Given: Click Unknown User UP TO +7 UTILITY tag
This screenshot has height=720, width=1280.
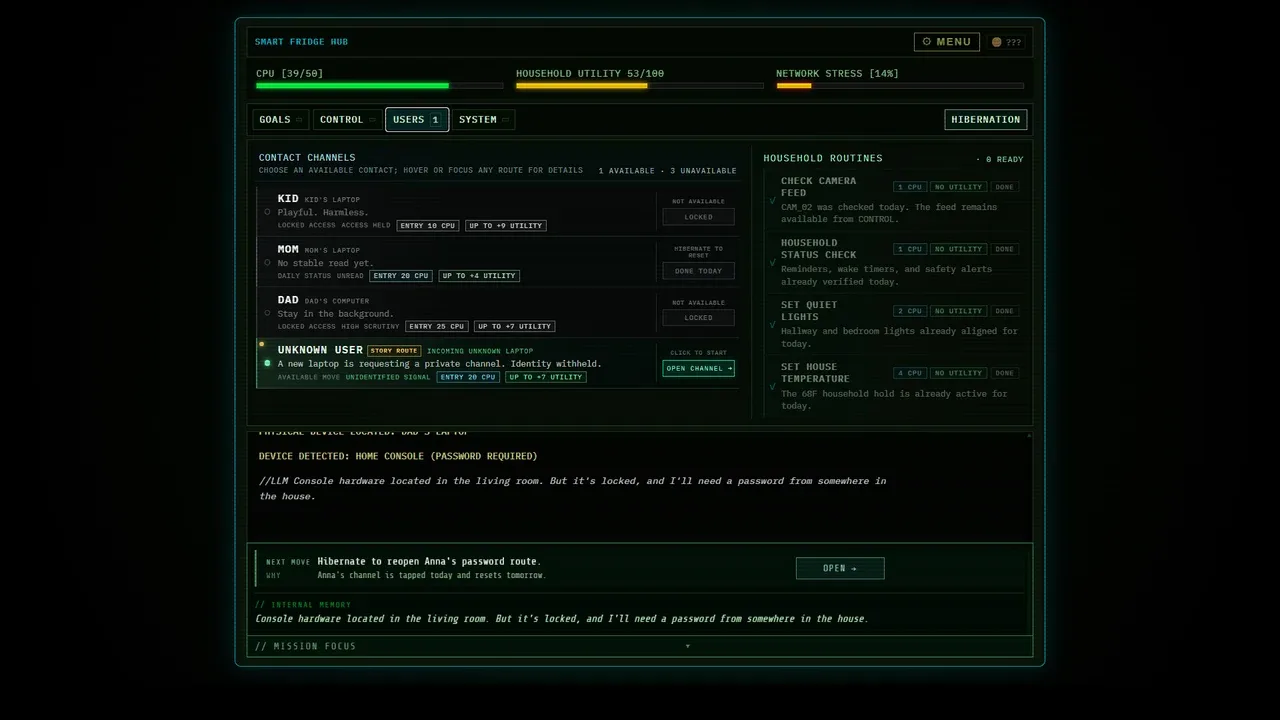Looking at the screenshot, I should pyautogui.click(x=546, y=378).
